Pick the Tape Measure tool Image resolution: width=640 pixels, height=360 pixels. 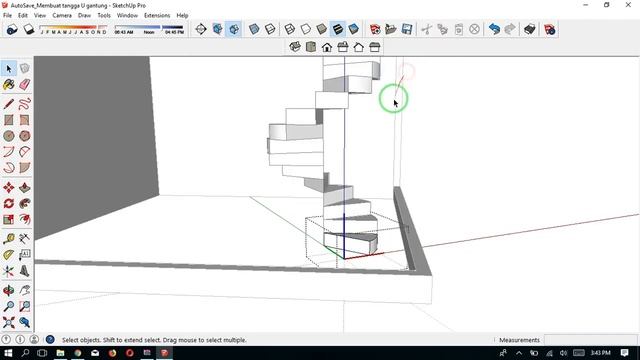[x=9, y=238]
